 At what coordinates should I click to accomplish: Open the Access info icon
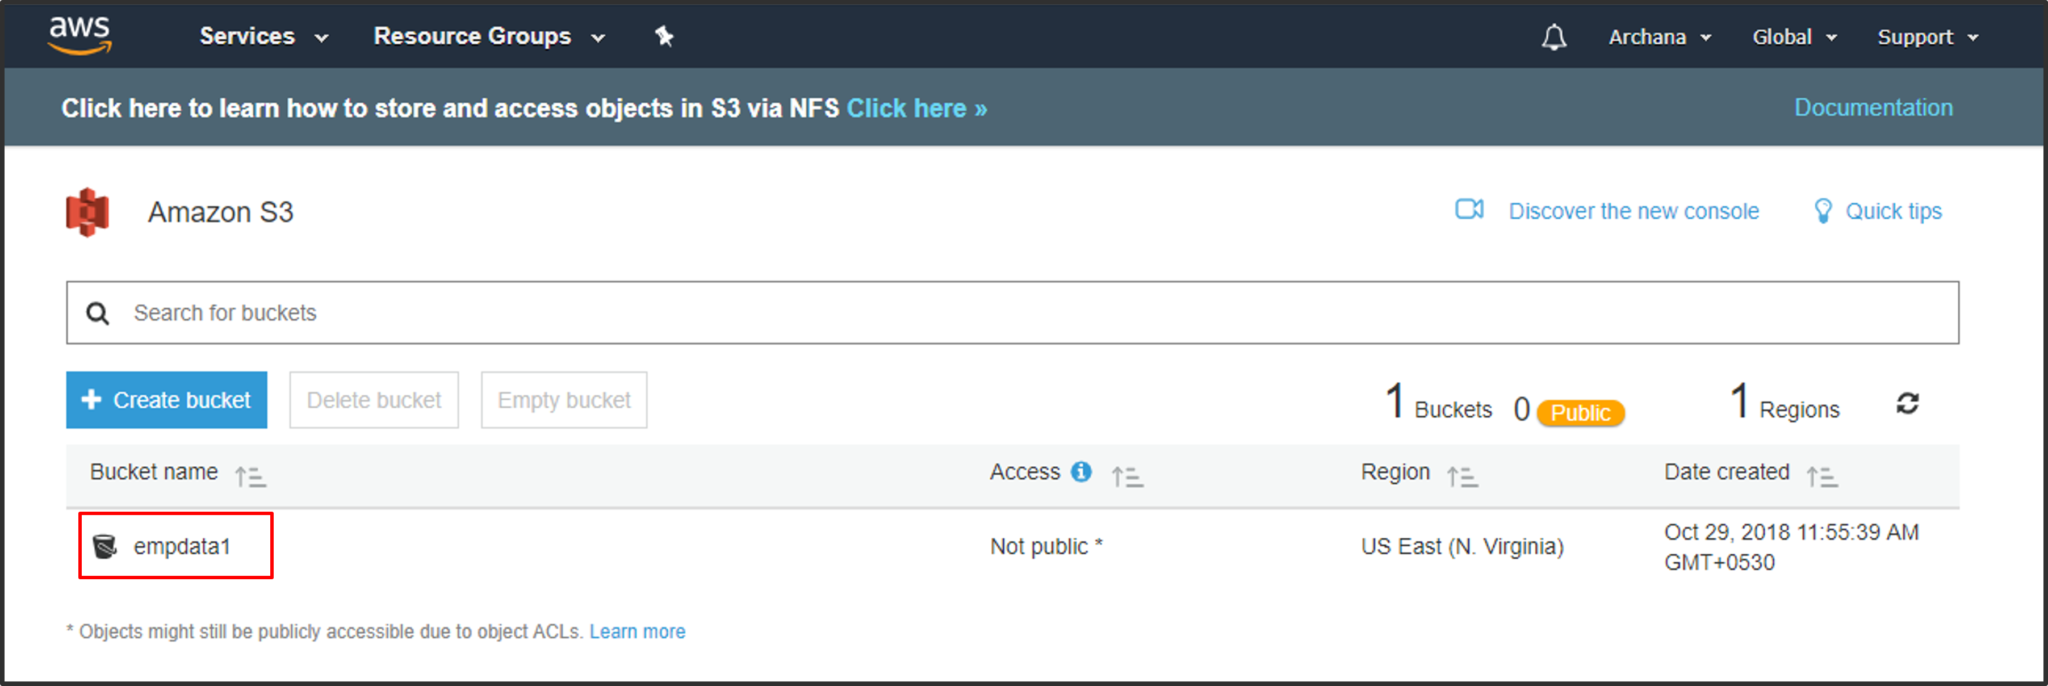(x=1081, y=471)
